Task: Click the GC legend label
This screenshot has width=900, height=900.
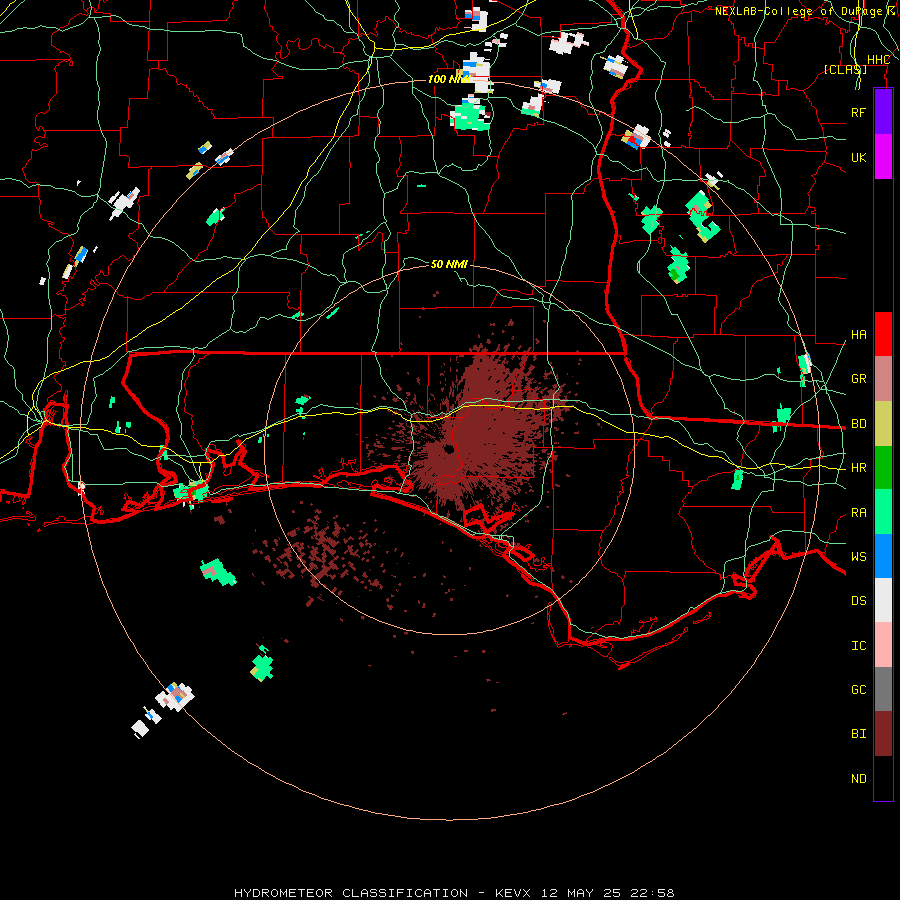Action: click(858, 690)
